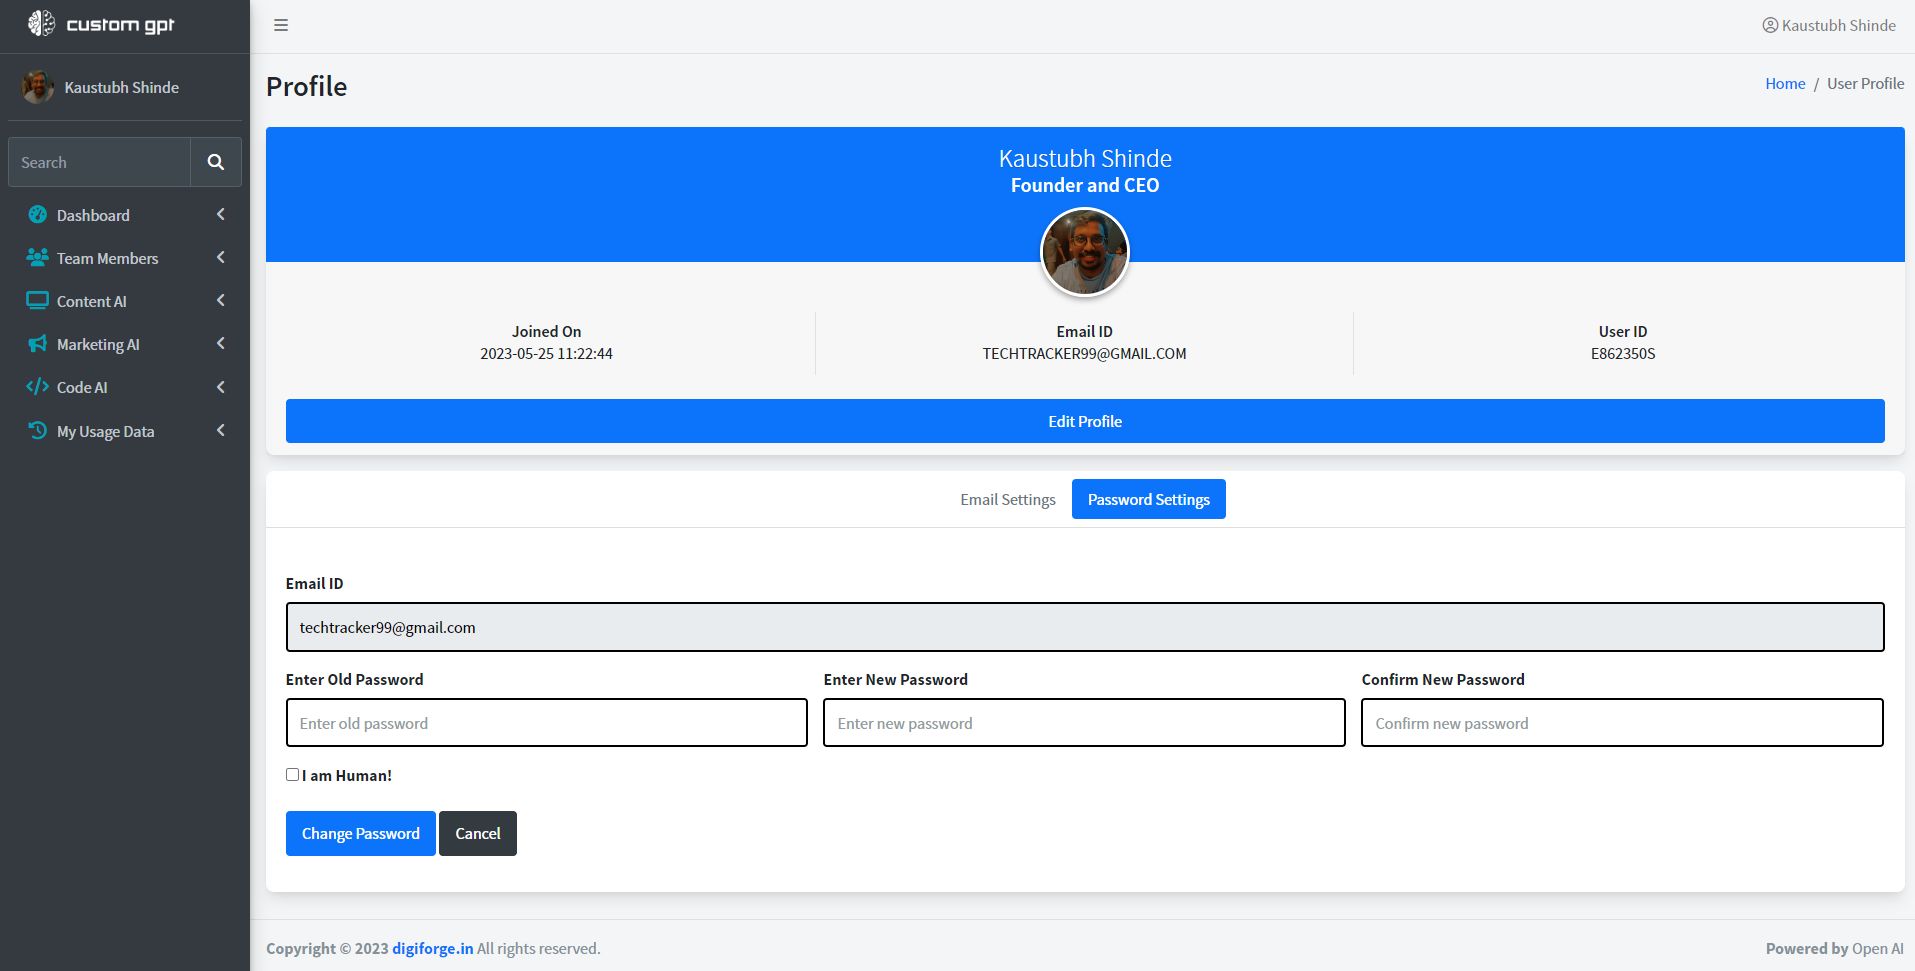
Task: Click the Kaustubh Shinde name in the blue banner
Action: pyautogui.click(x=1085, y=158)
